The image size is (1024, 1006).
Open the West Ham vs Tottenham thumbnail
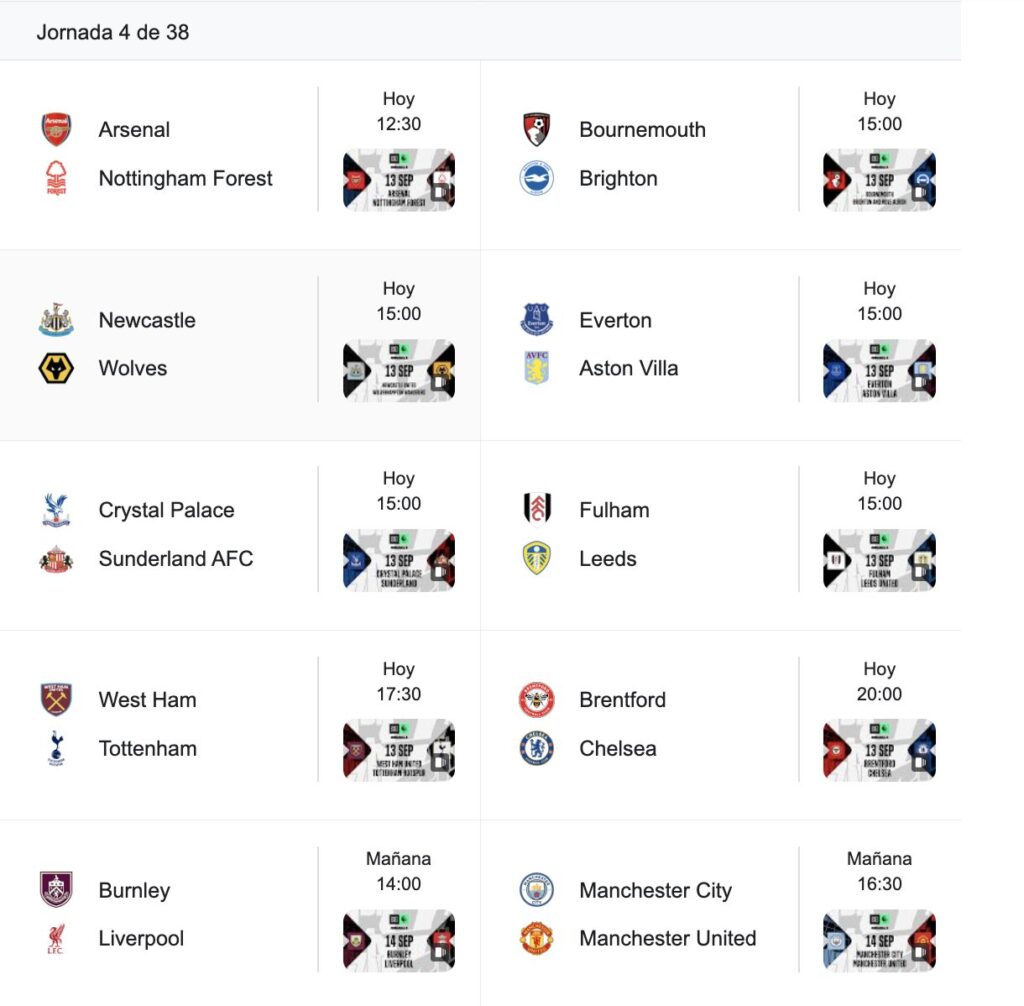point(399,750)
